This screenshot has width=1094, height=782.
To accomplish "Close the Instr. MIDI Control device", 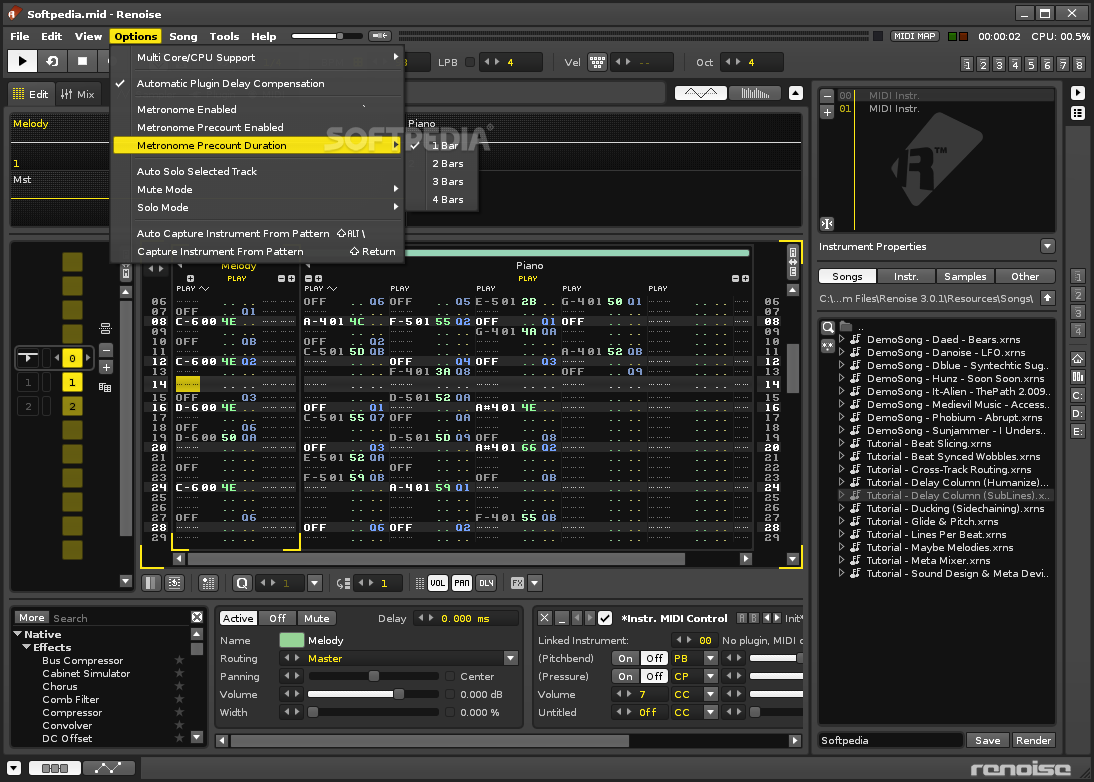I will coord(545,618).
